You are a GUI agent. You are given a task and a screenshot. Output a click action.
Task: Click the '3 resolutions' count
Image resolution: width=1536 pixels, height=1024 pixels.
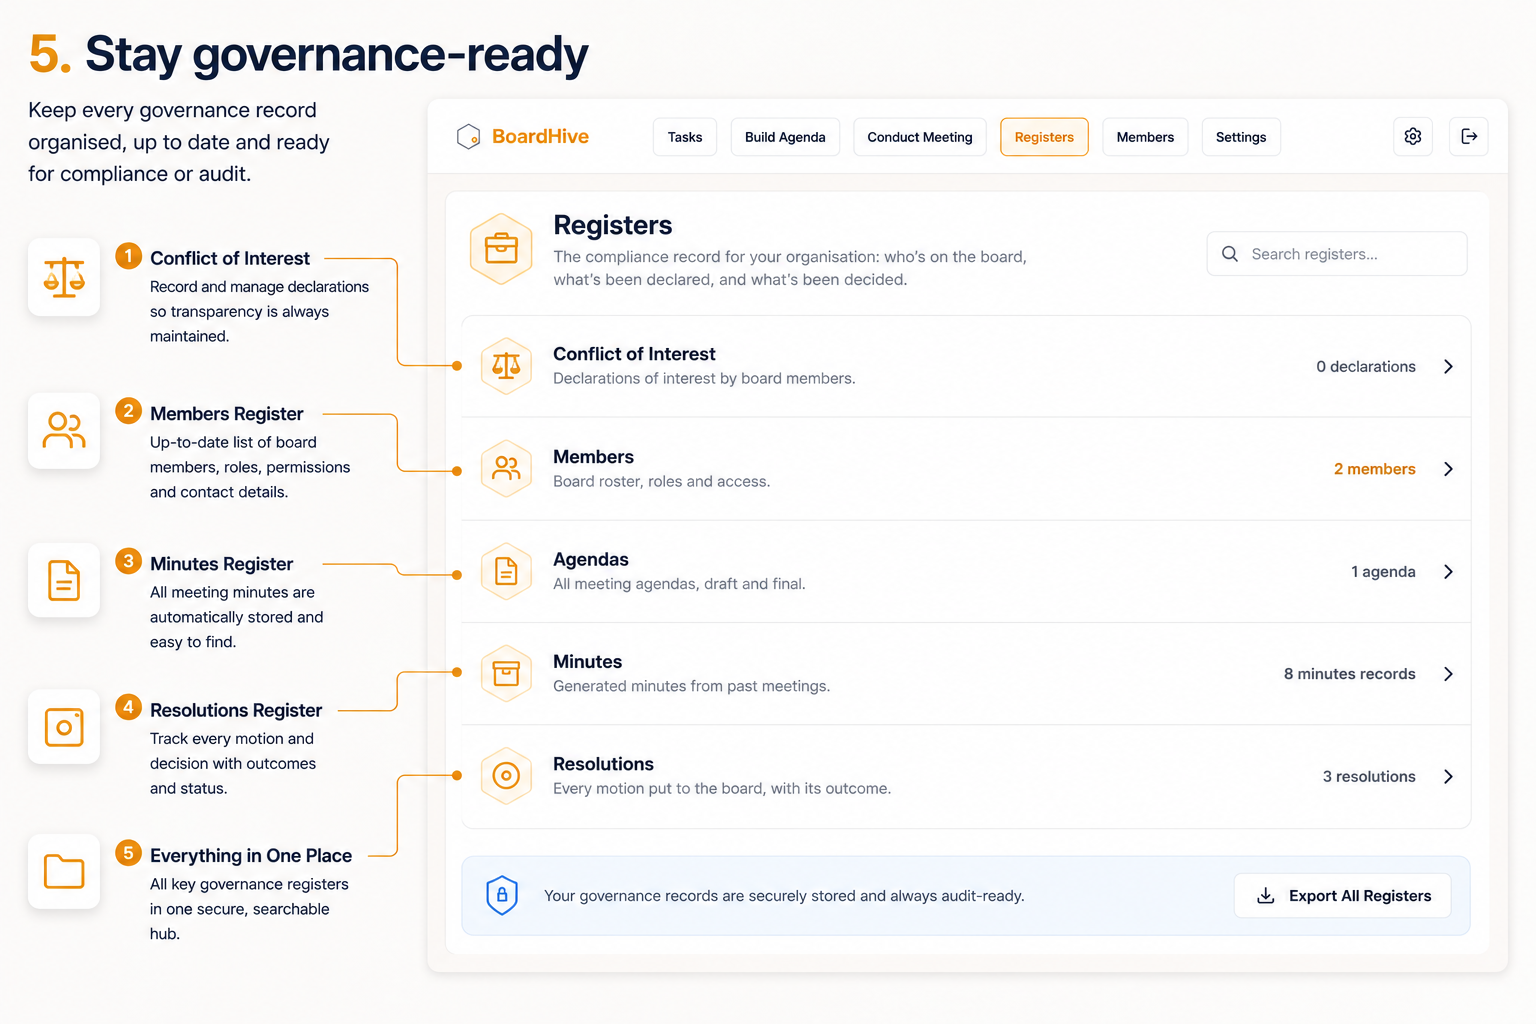(x=1369, y=777)
